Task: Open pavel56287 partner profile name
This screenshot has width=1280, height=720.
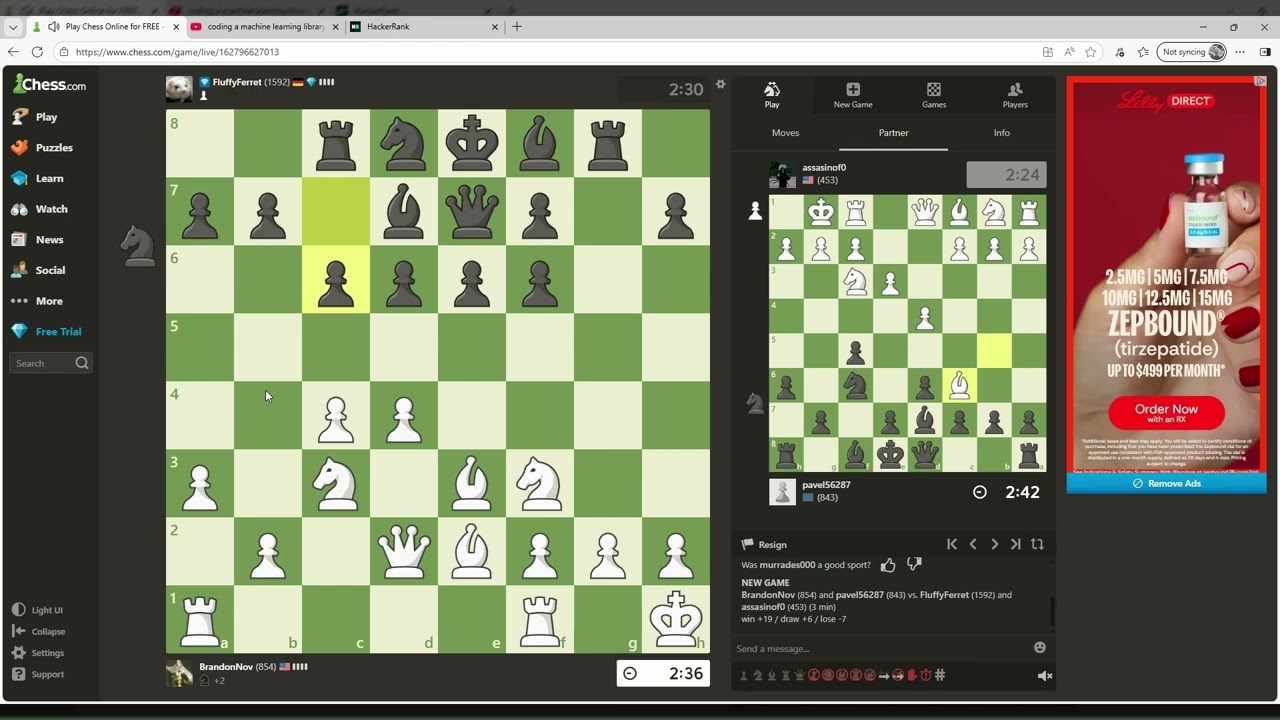Action: coord(826,485)
